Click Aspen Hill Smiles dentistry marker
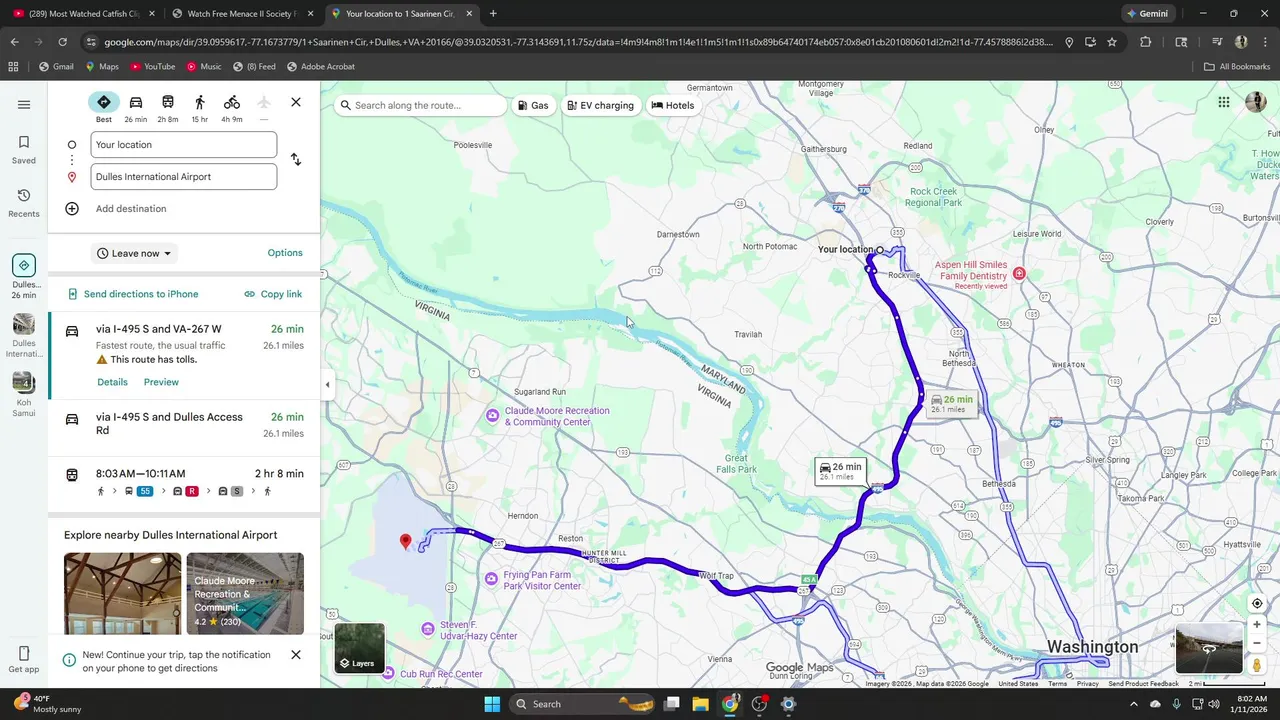The height and width of the screenshot is (720, 1280). coord(1019,273)
